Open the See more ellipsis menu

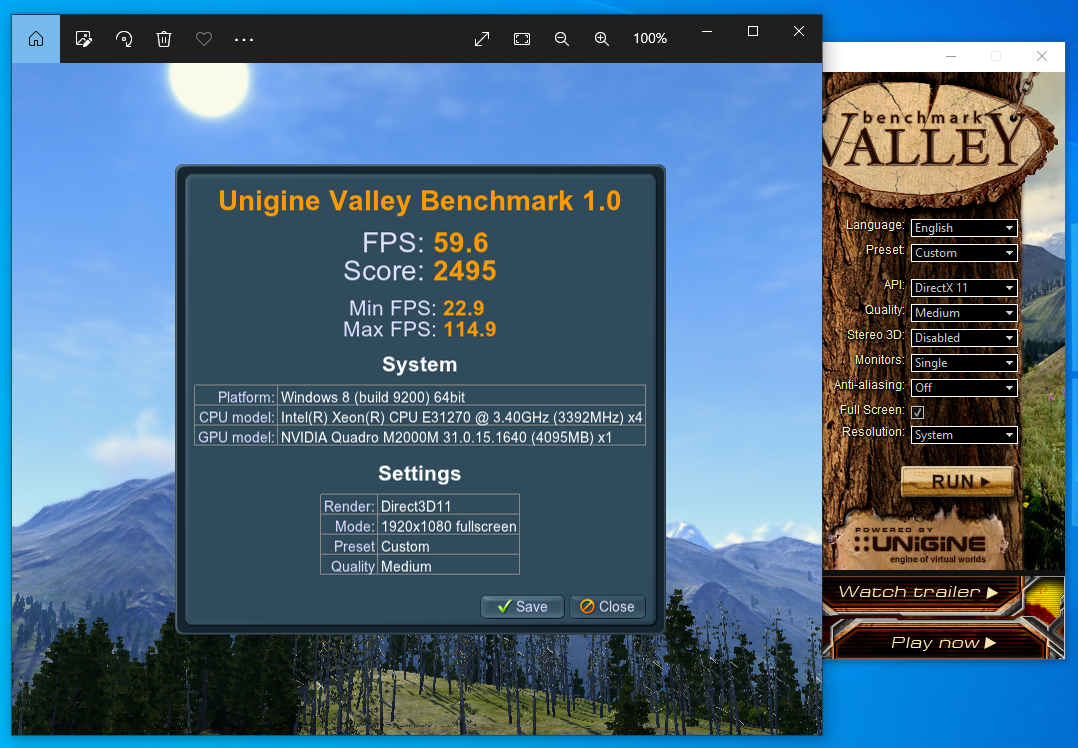[243, 40]
